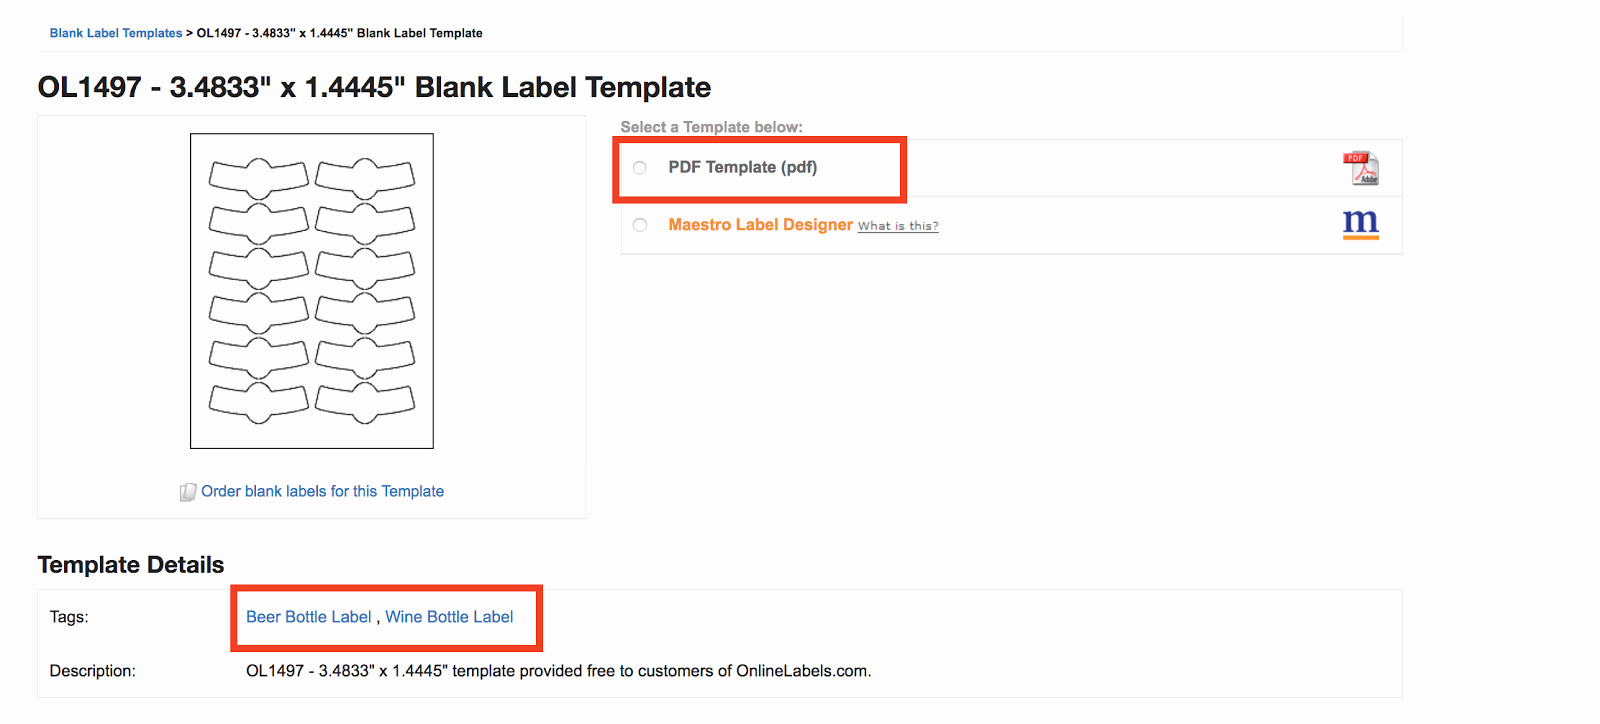Click the OL1497 Blank Label Template page heading
The height and width of the screenshot is (724, 1600).
click(374, 87)
